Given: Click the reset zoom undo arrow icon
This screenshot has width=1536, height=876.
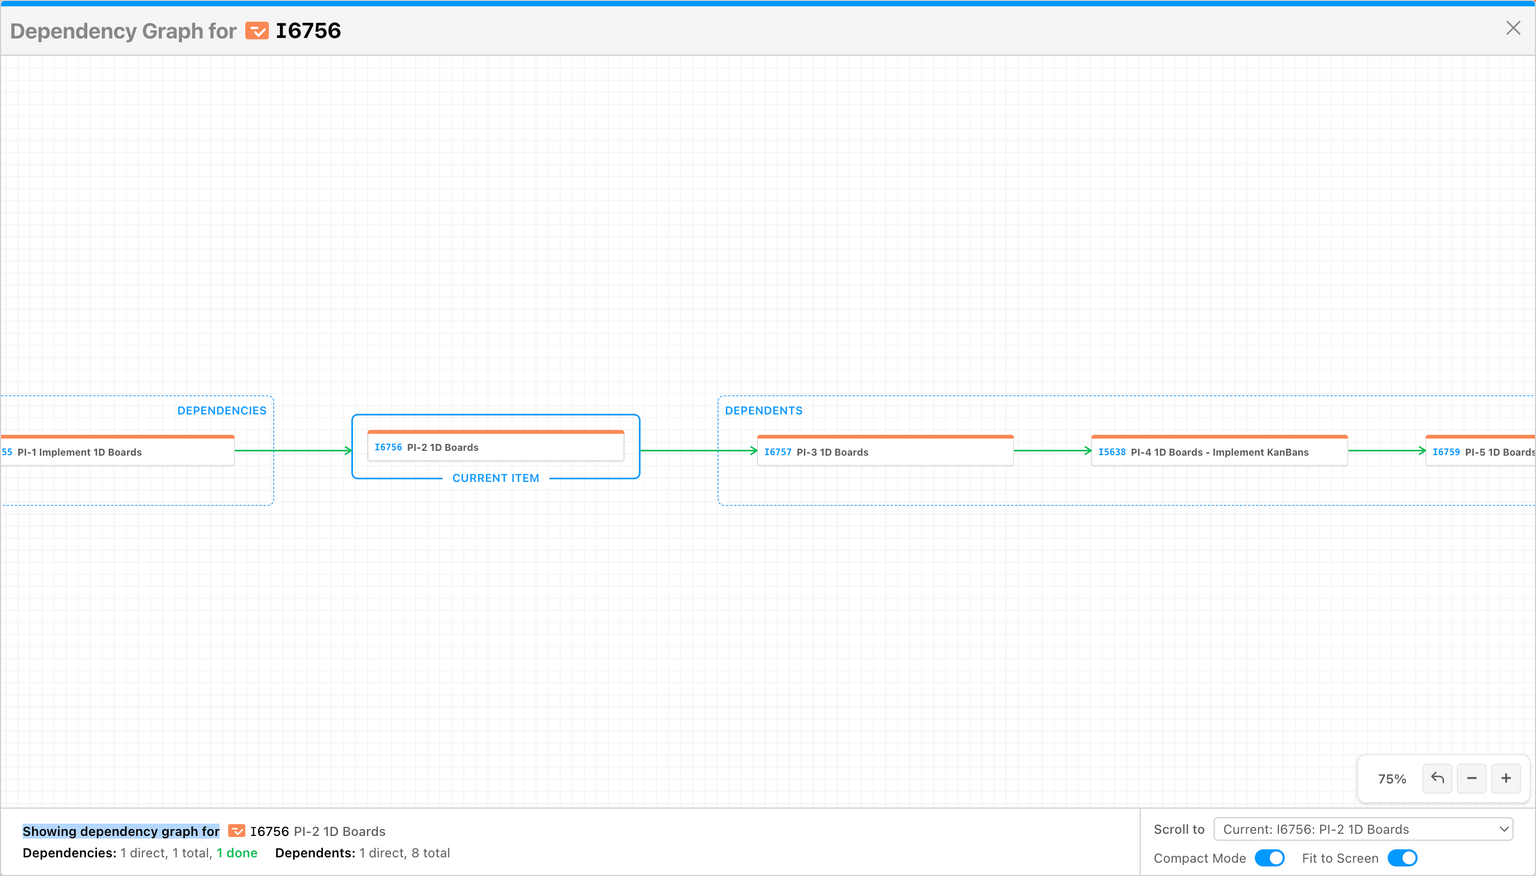Looking at the screenshot, I should (1437, 778).
